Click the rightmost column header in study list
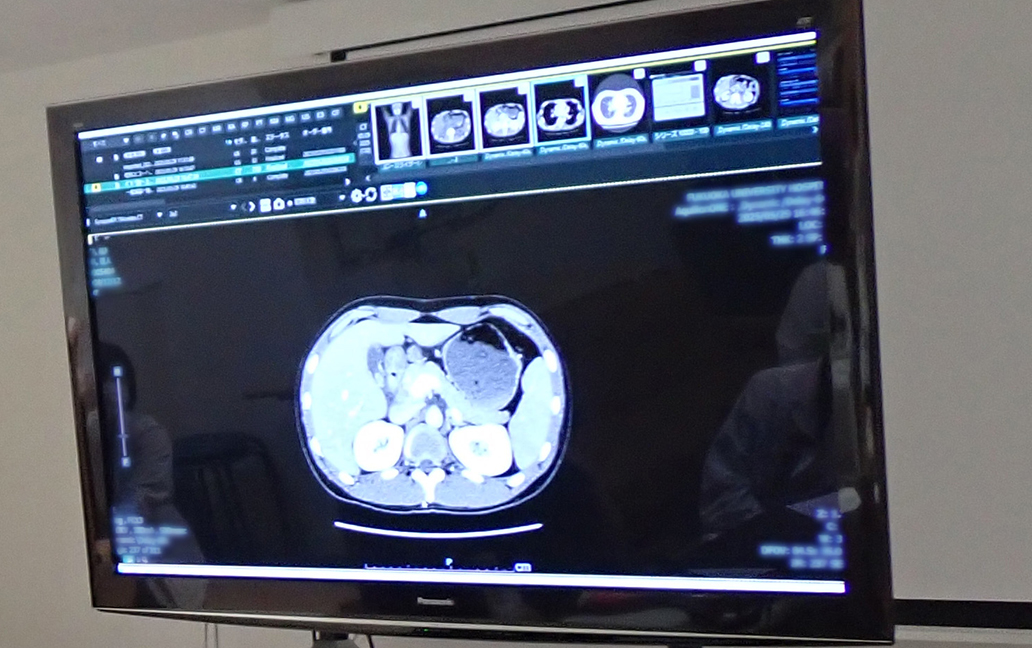 click(x=317, y=131)
